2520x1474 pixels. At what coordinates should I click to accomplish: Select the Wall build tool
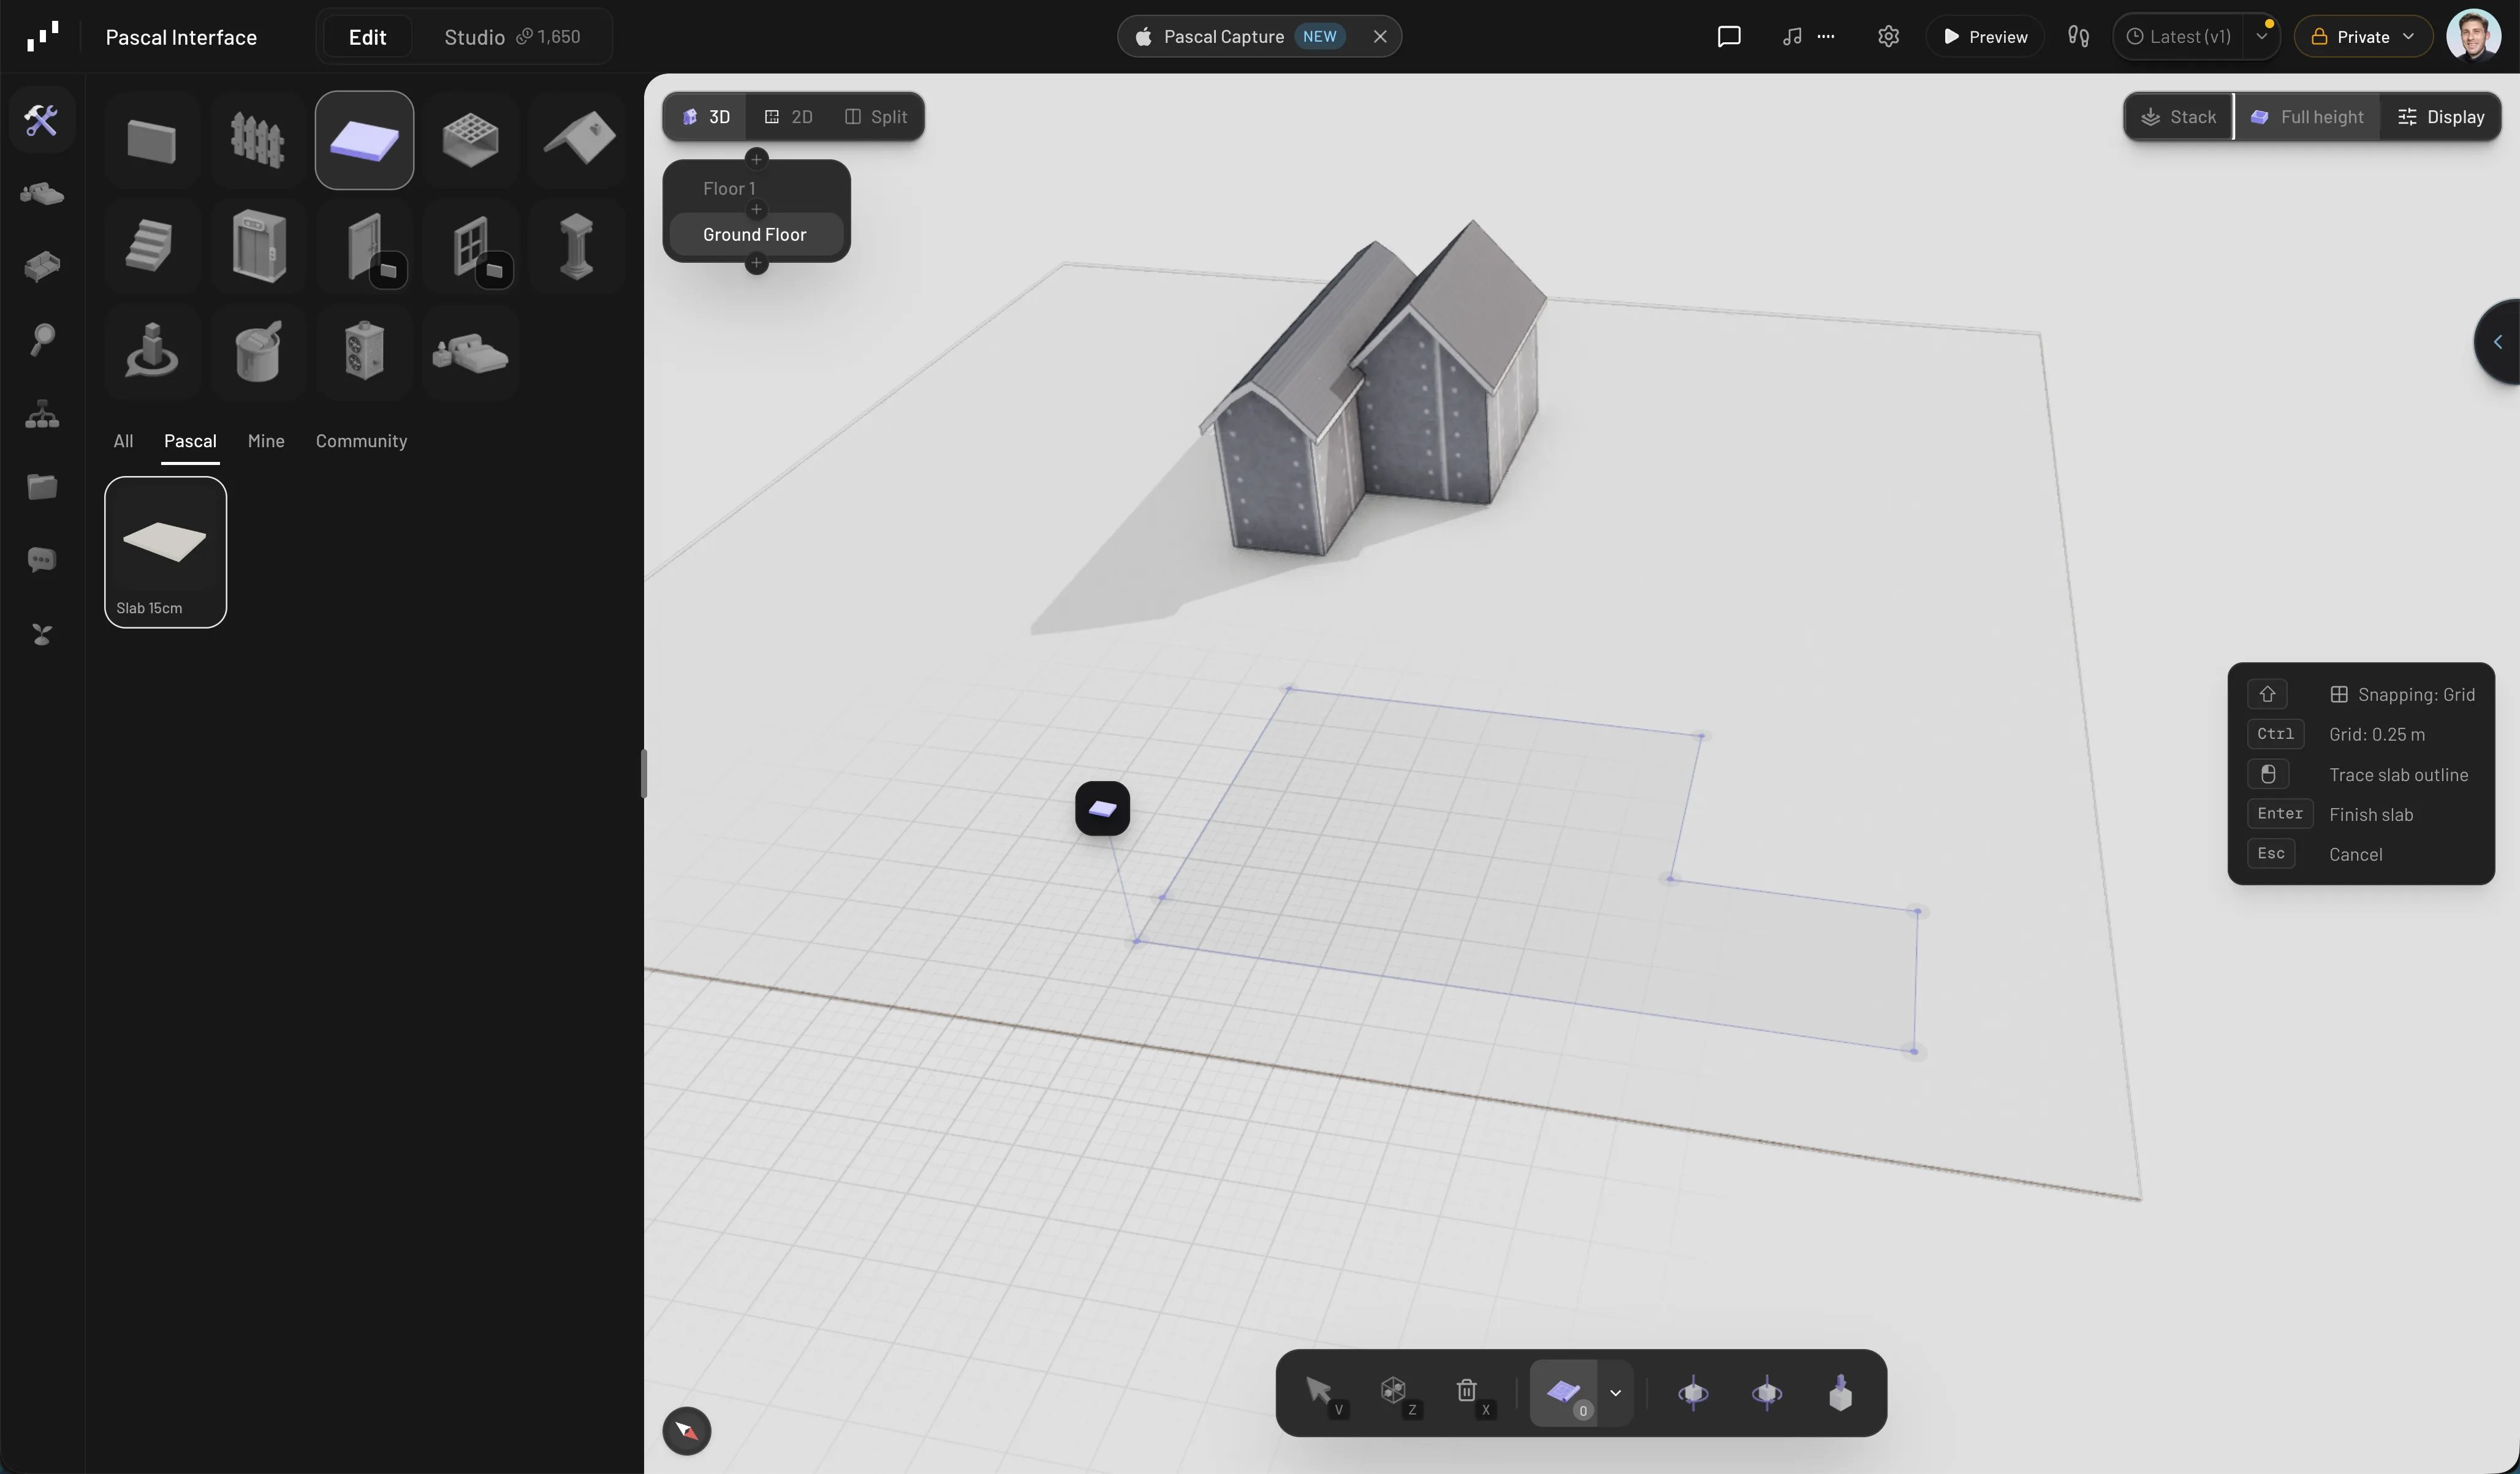point(151,140)
